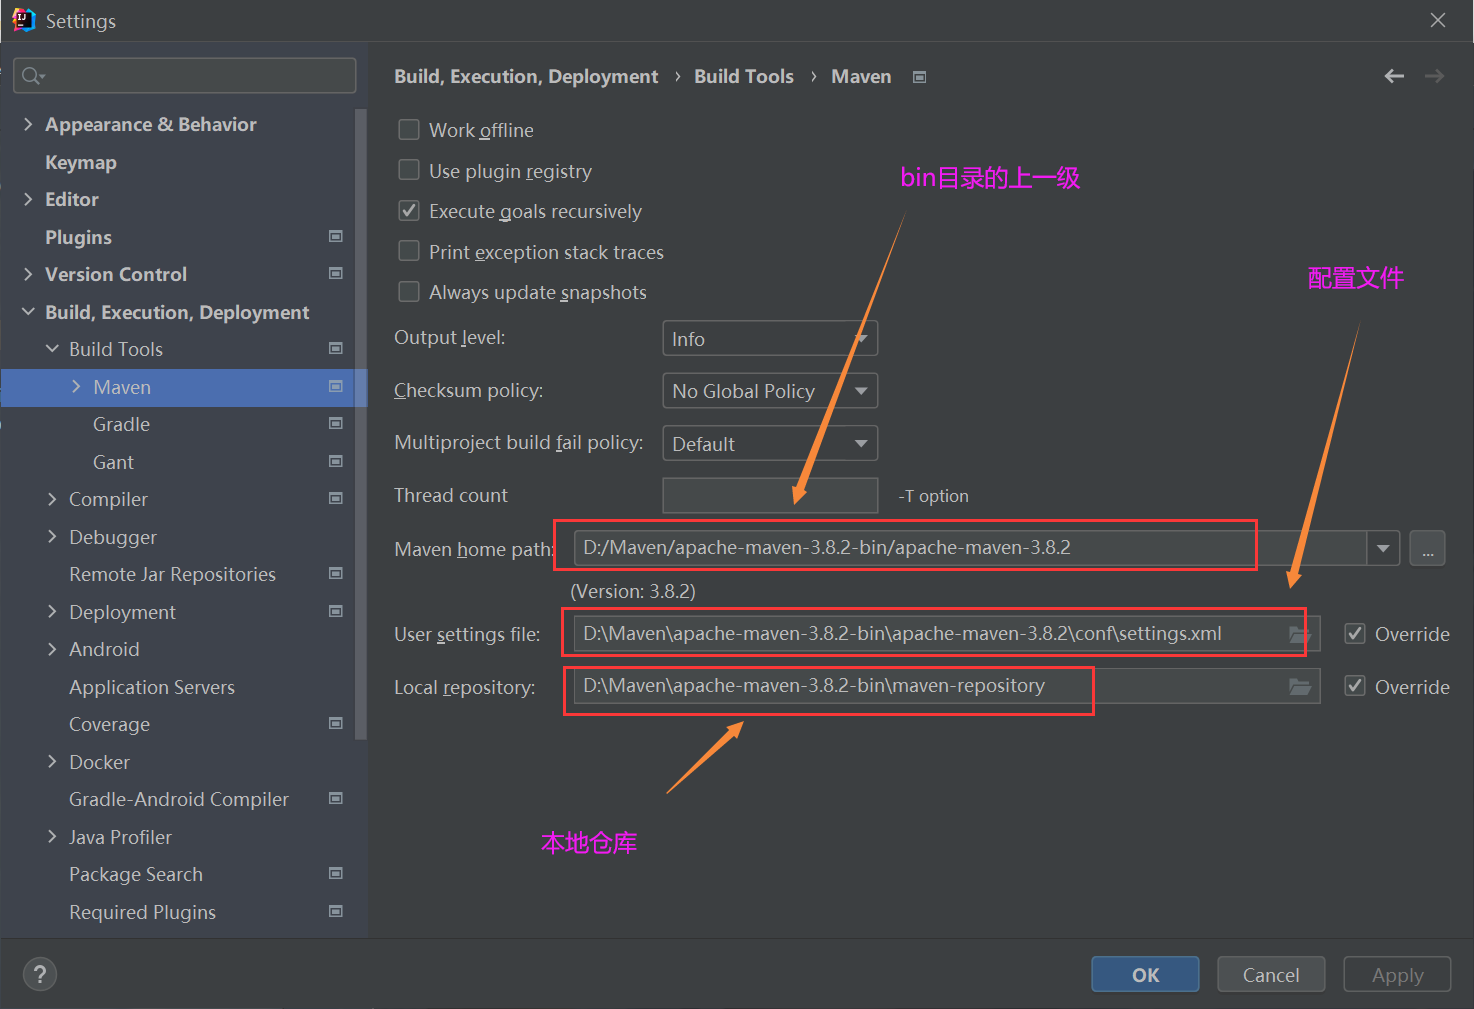
Task: Click the project icon in Build Tools row
Action: [x=336, y=348]
